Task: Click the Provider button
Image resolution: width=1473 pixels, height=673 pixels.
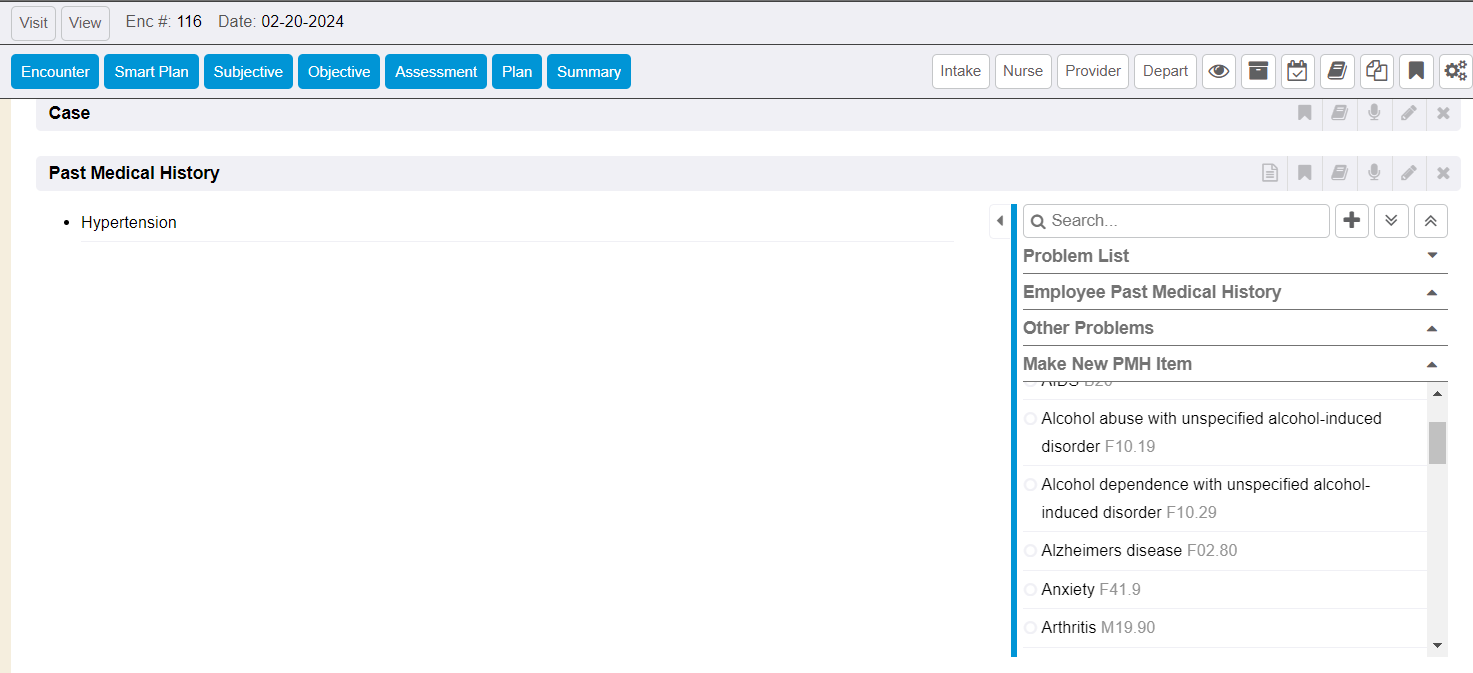Action: point(1093,71)
